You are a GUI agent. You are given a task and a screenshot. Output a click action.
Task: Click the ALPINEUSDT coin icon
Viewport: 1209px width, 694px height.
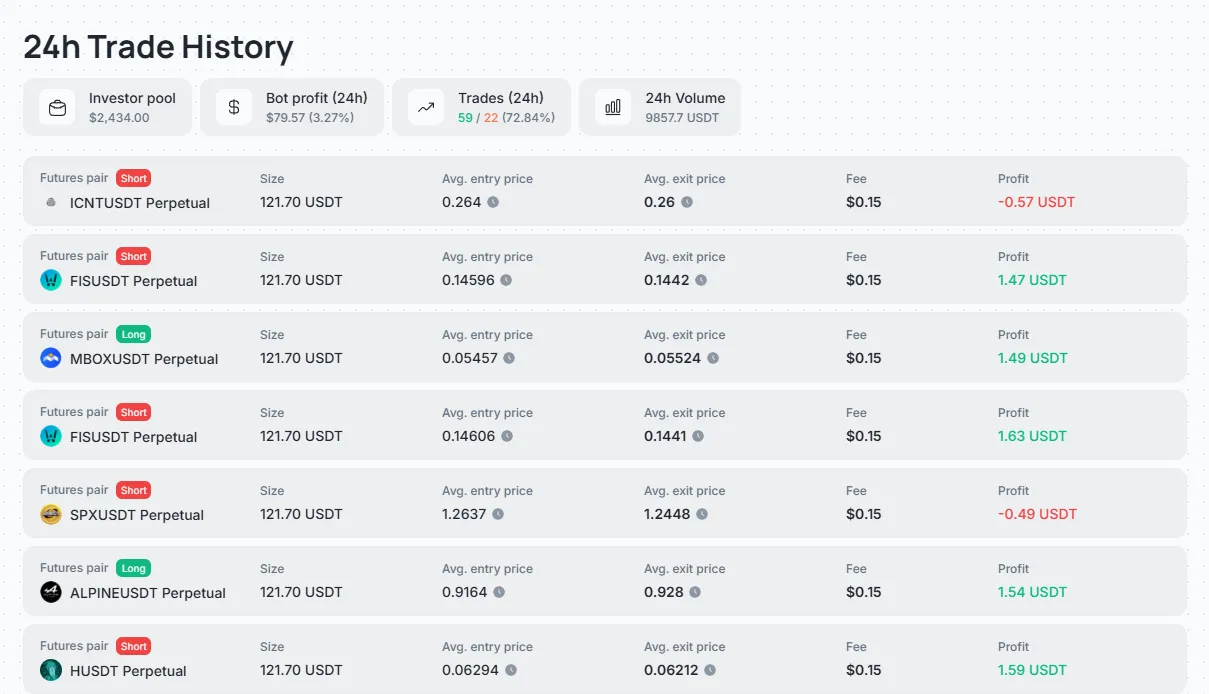pos(51,592)
